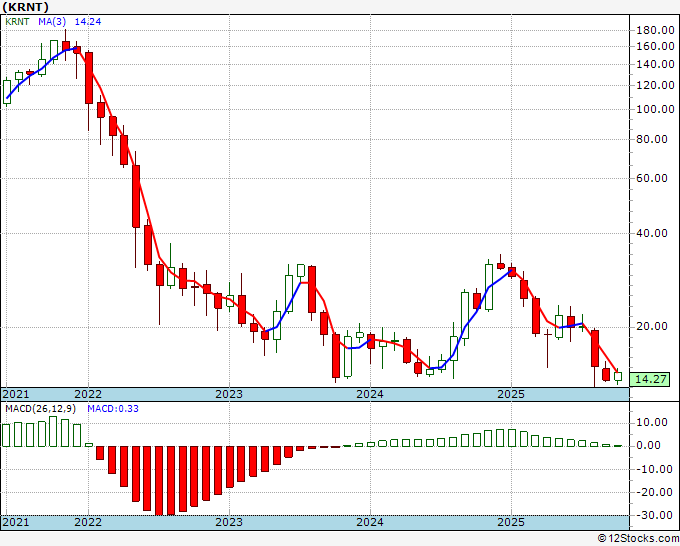The image size is (680, 546).
Task: Click the 2022 label on MACD timeline
Action: [x=88, y=522]
